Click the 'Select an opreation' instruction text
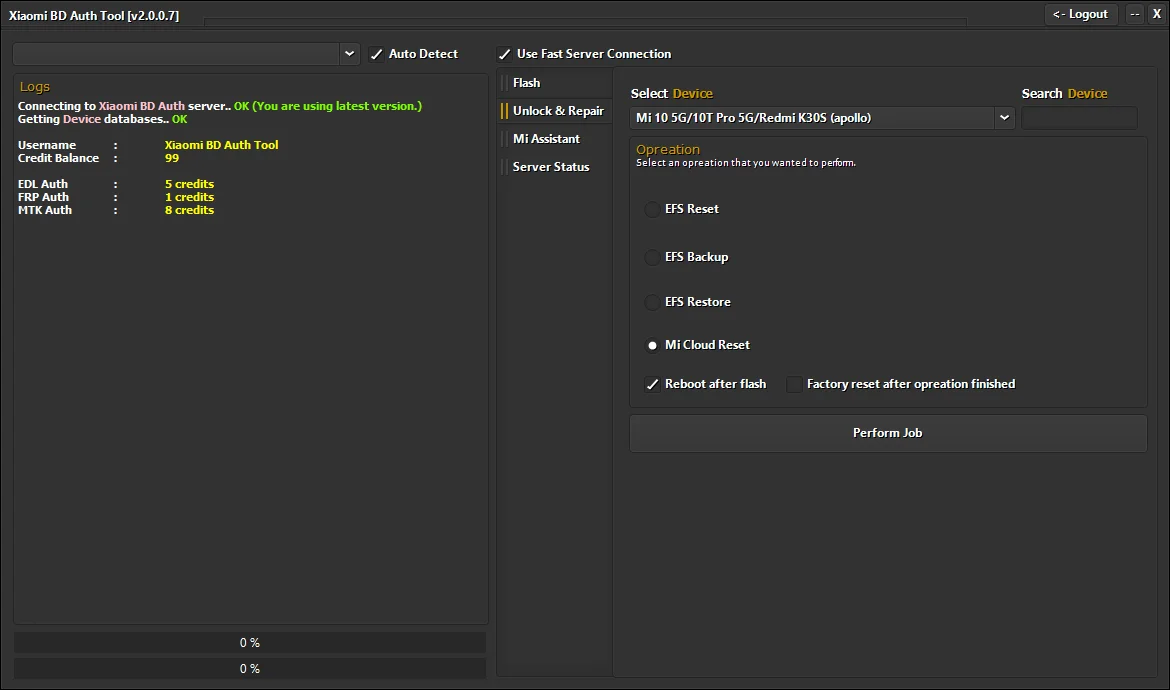The width and height of the screenshot is (1170, 690). click(745, 163)
